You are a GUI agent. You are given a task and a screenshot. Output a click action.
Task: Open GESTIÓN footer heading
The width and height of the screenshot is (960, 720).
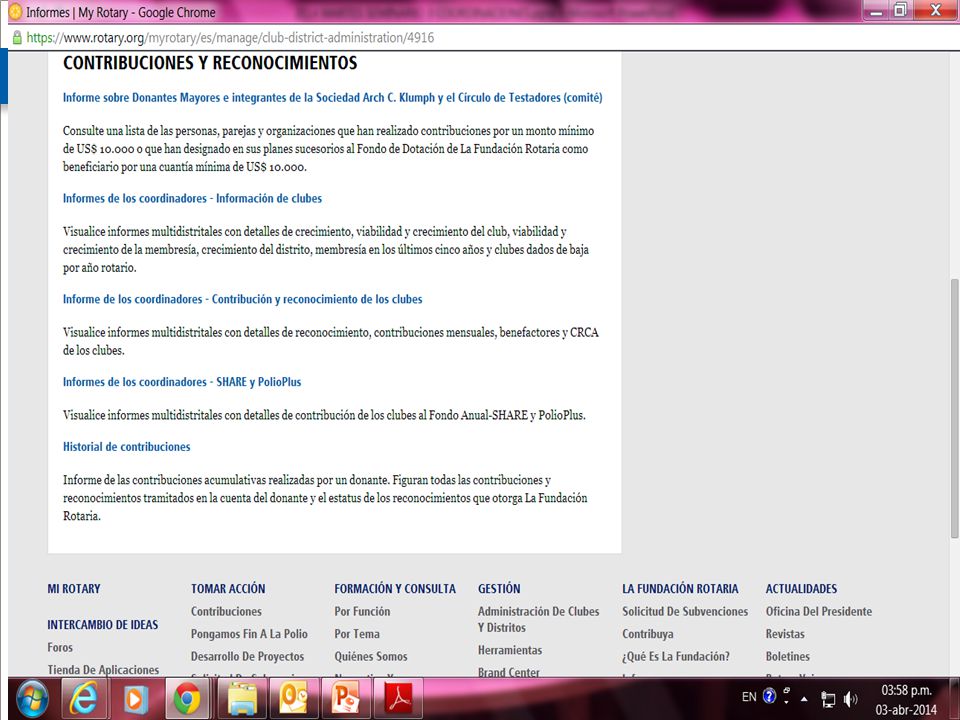coord(499,589)
